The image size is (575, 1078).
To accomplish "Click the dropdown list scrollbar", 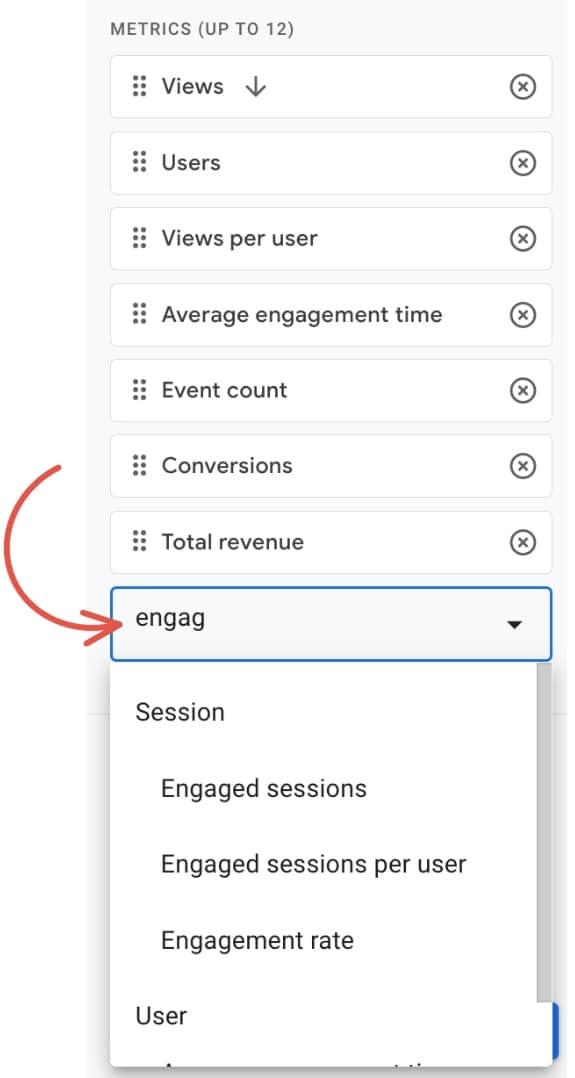I will [544, 832].
